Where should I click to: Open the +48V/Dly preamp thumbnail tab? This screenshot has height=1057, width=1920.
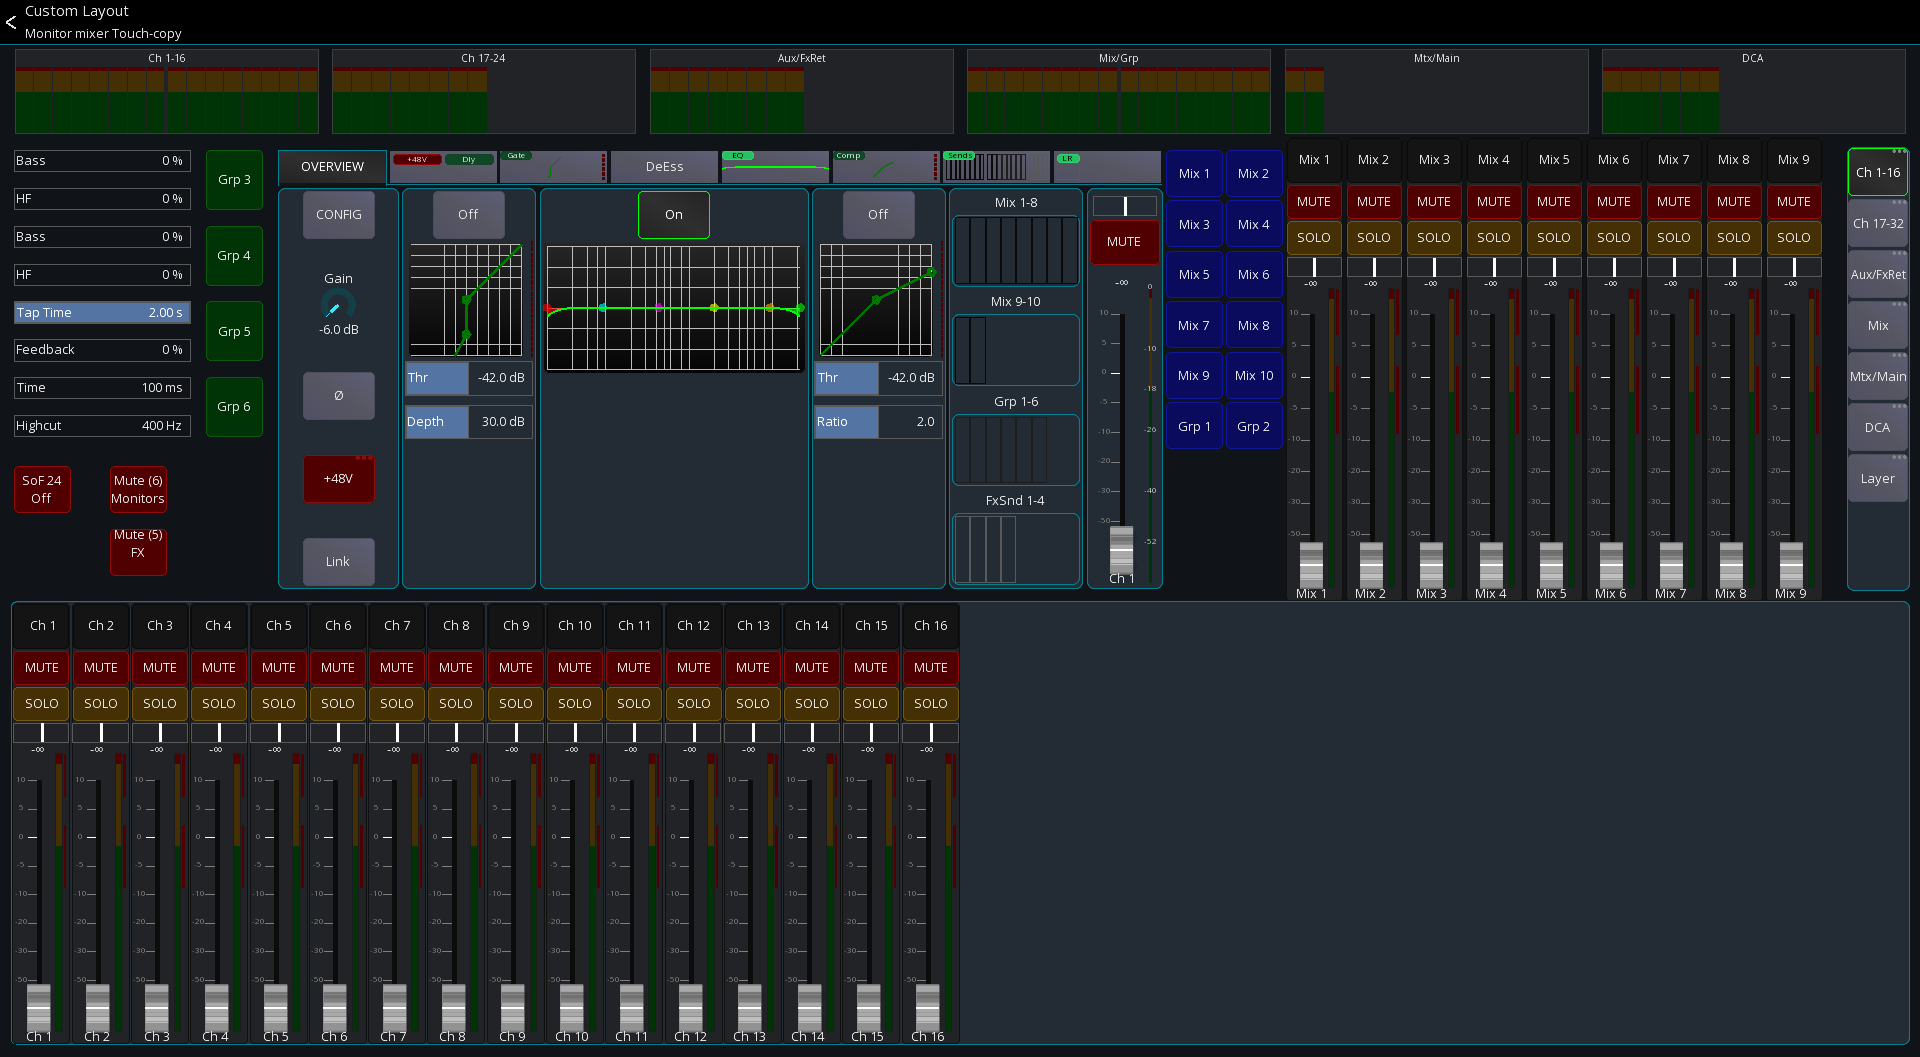tap(443, 167)
